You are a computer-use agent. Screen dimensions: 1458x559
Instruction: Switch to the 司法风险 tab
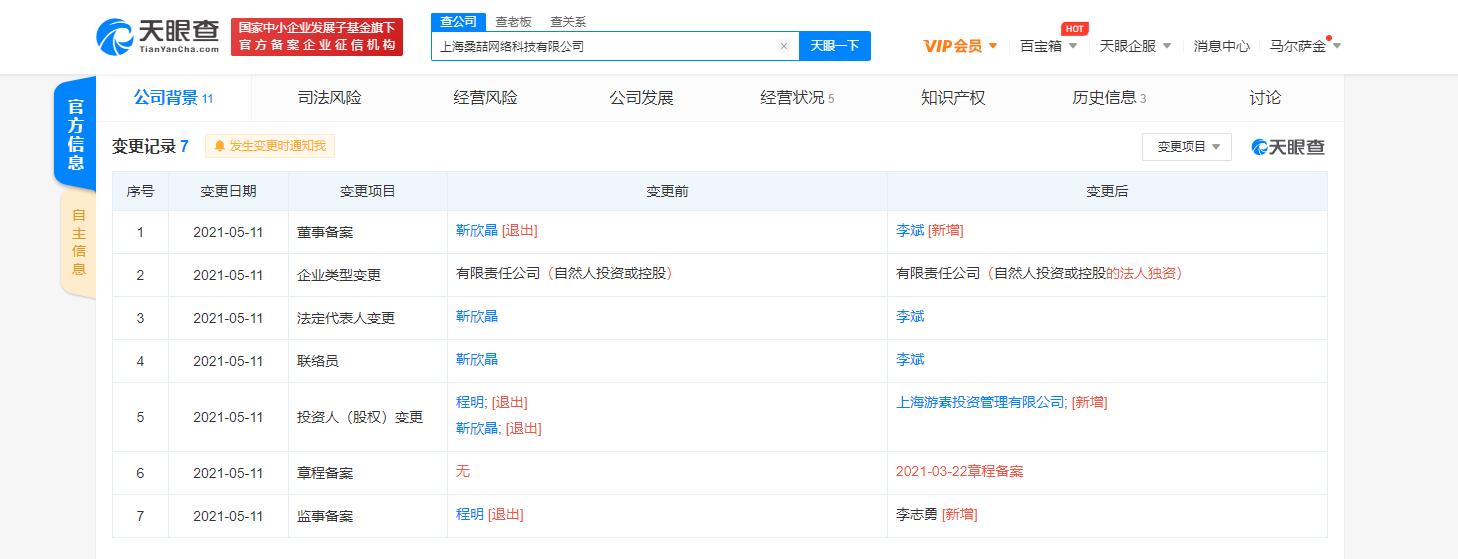pyautogui.click(x=330, y=98)
